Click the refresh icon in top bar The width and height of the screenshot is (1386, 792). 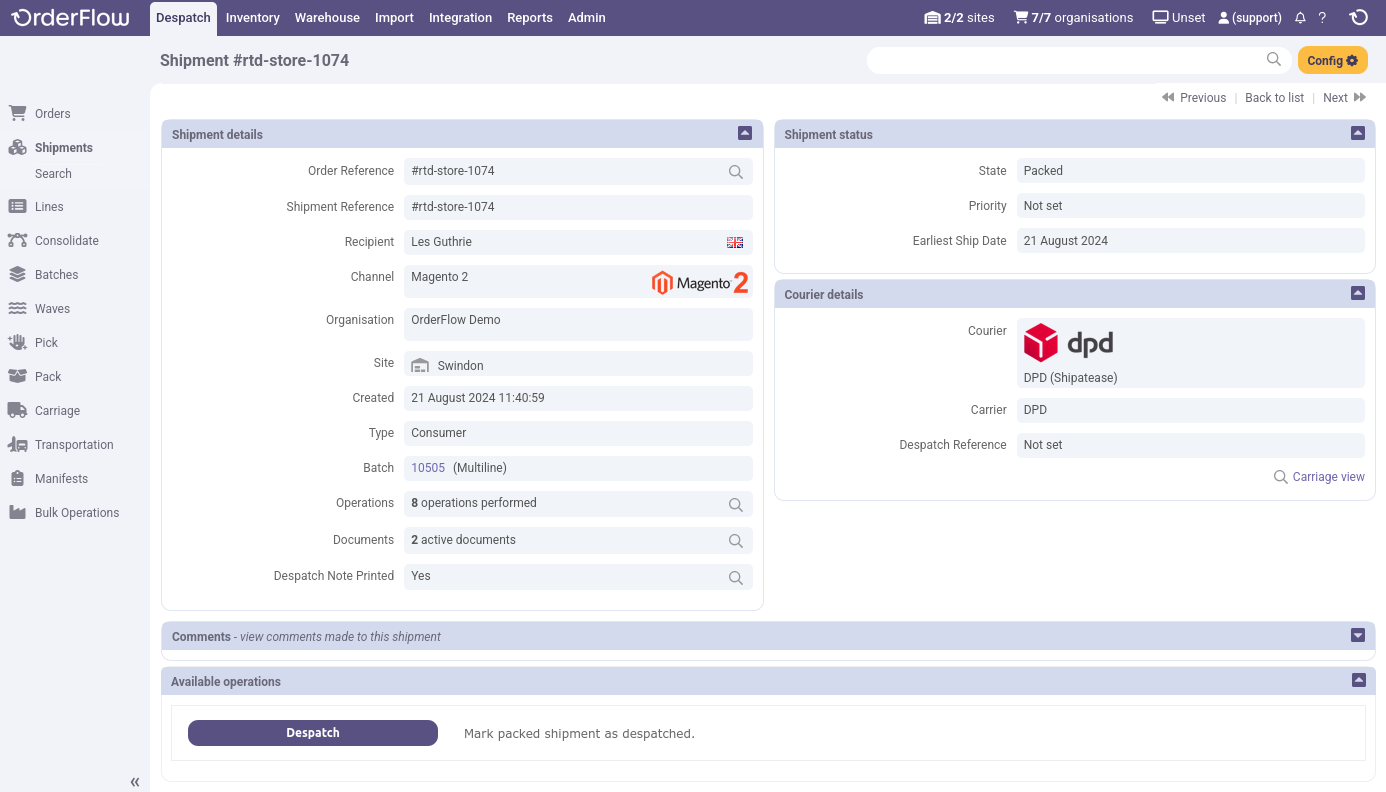1359,18
